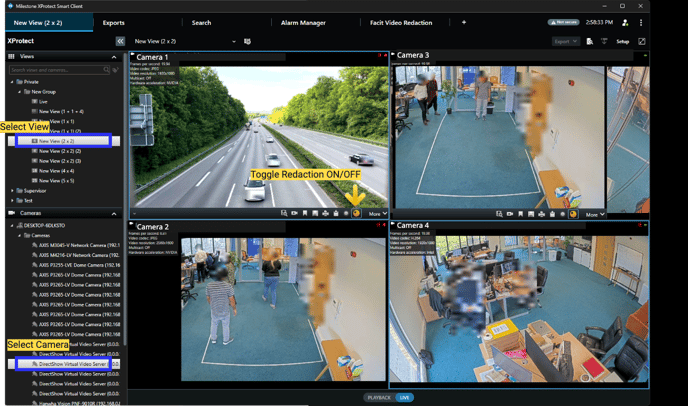The width and height of the screenshot is (688, 406).
Task: Start manual recording on Camera 1
Action: pyautogui.click(x=294, y=214)
